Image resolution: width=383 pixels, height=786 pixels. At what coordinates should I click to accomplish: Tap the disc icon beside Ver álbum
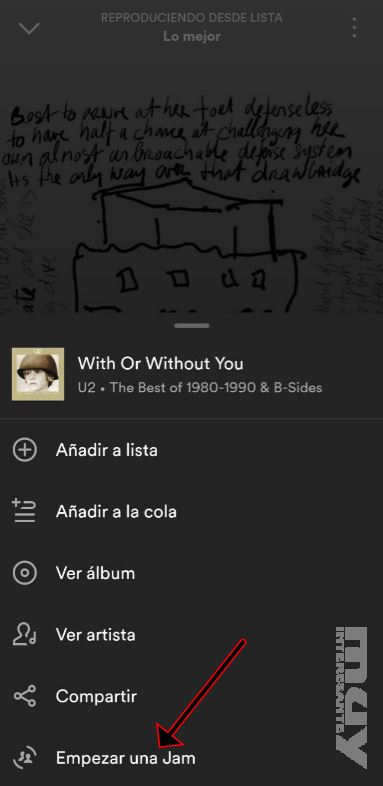click(25, 573)
